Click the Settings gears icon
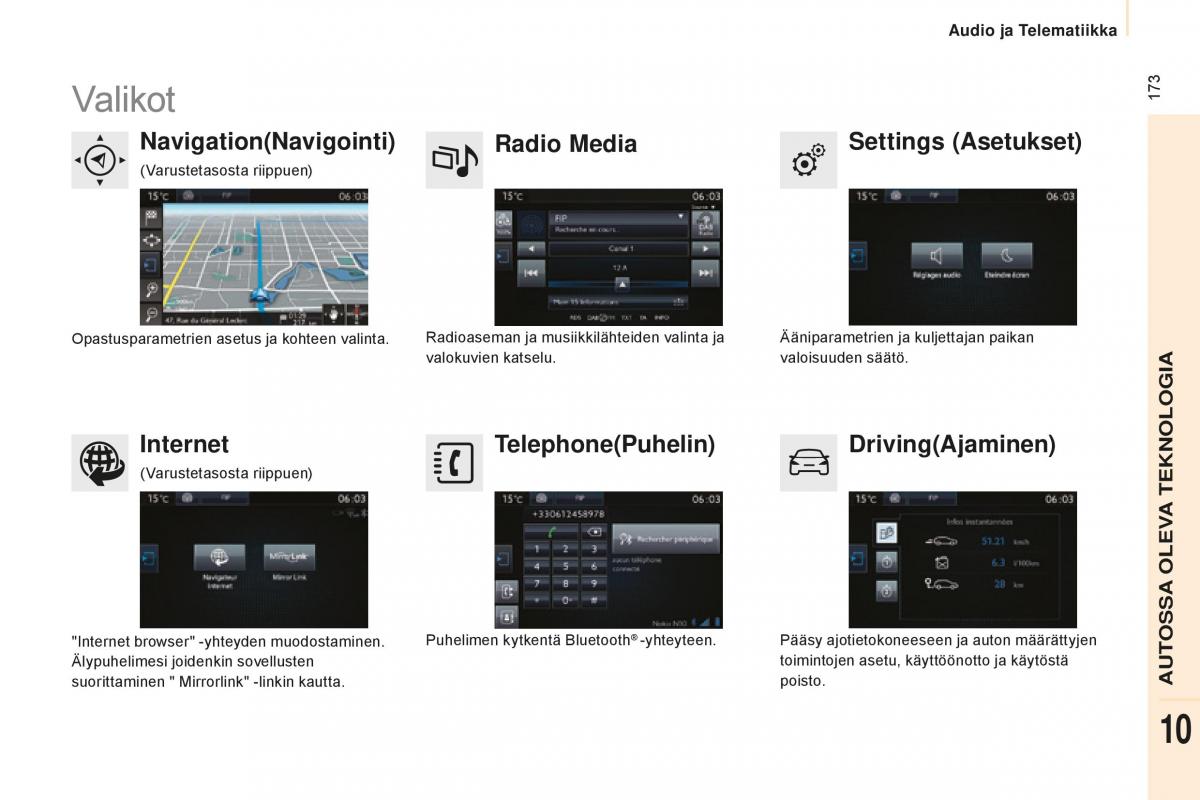Image resolution: width=1200 pixels, height=800 pixels. tap(808, 159)
